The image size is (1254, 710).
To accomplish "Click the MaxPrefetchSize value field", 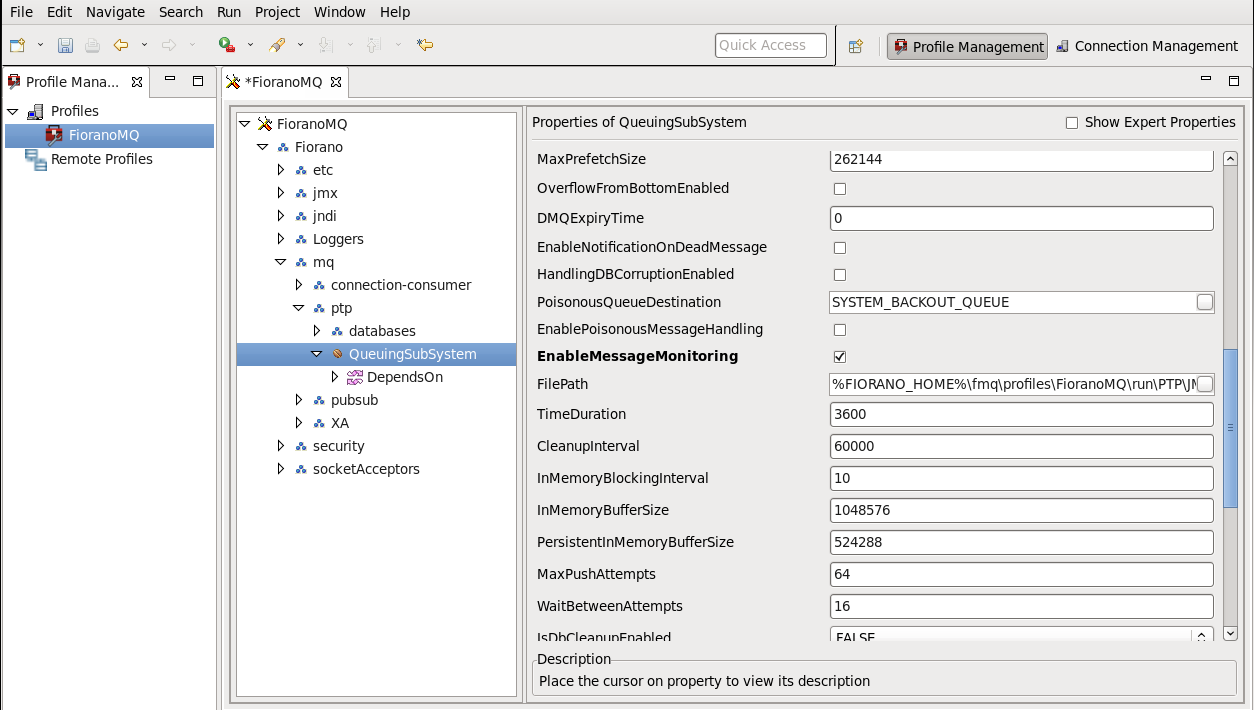I will point(1022,159).
